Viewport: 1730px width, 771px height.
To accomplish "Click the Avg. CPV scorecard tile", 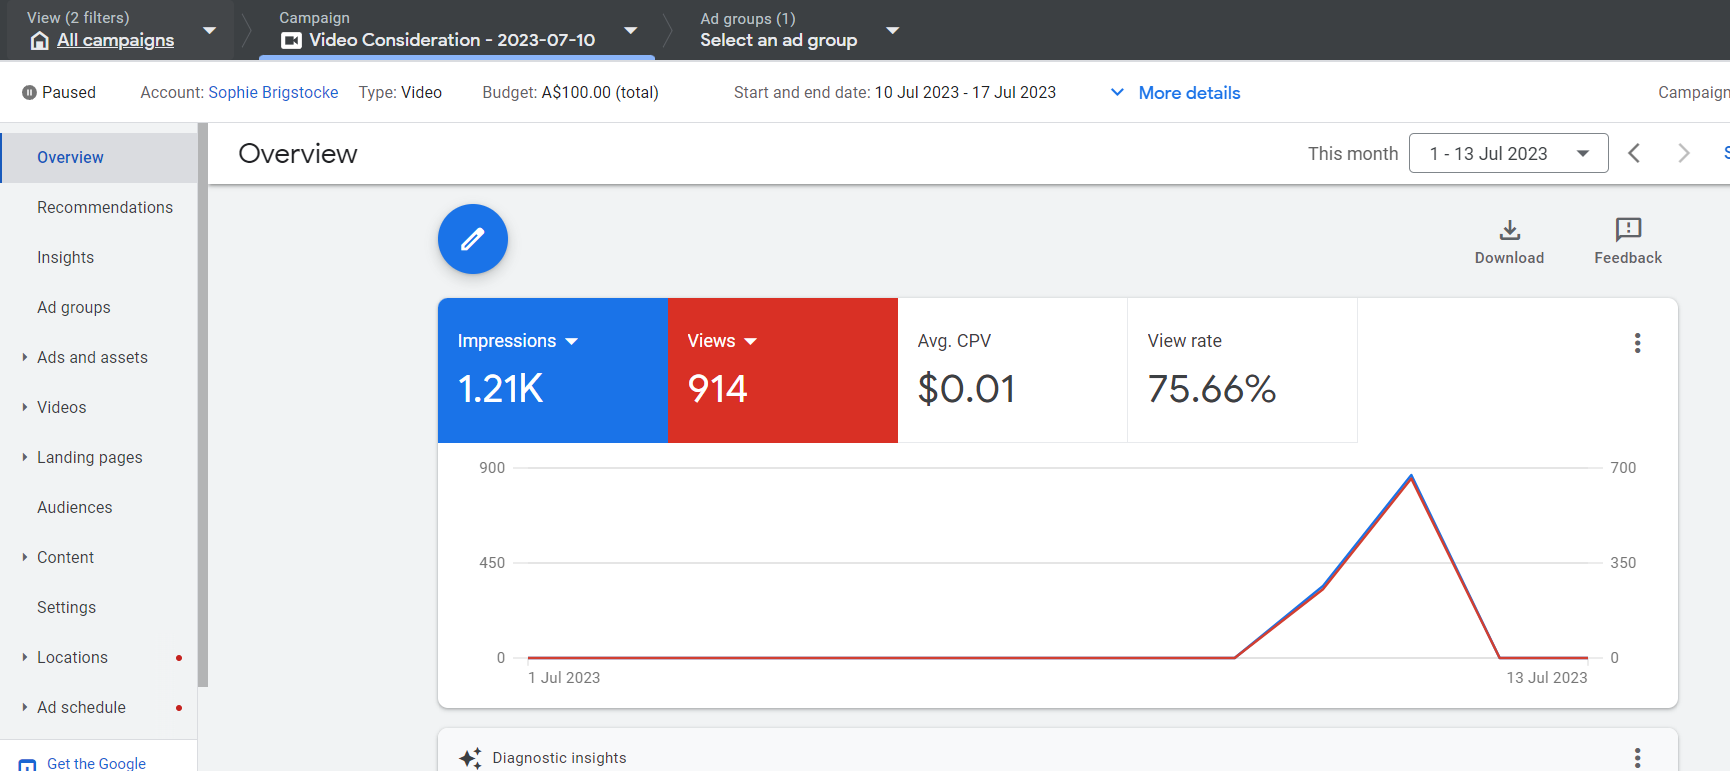I will click(1012, 370).
